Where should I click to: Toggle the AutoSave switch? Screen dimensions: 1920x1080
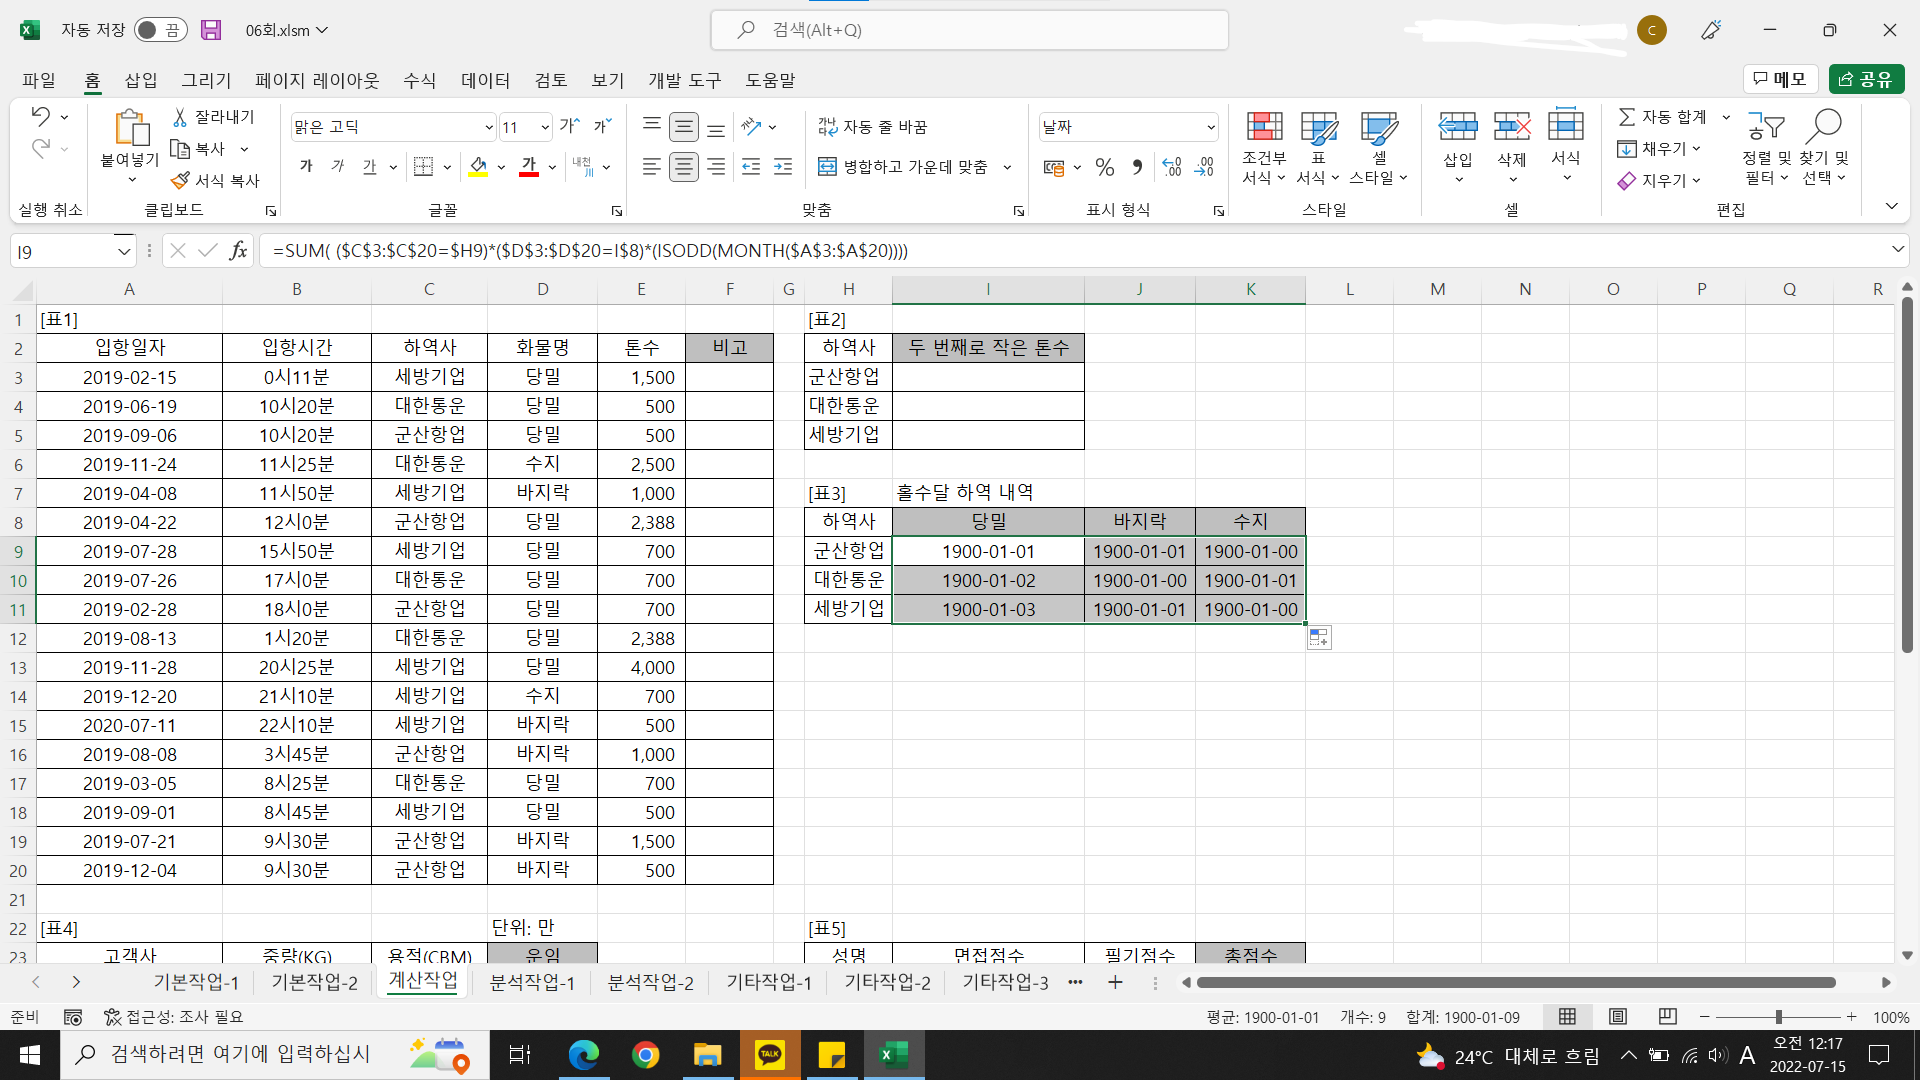pos(160,30)
